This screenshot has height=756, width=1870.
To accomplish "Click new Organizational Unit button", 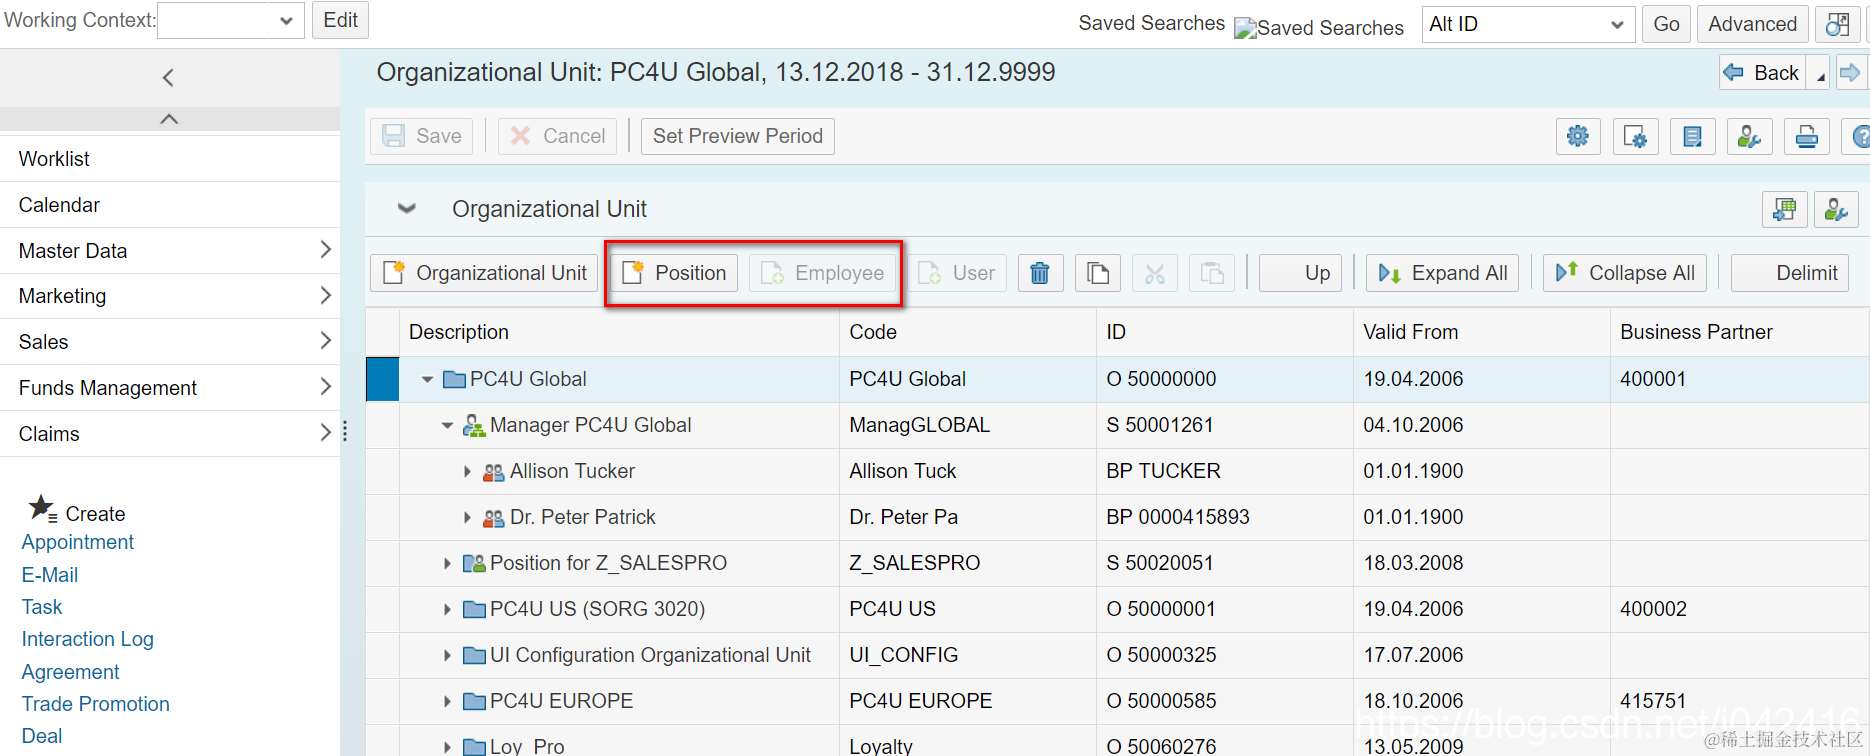I will tap(484, 273).
